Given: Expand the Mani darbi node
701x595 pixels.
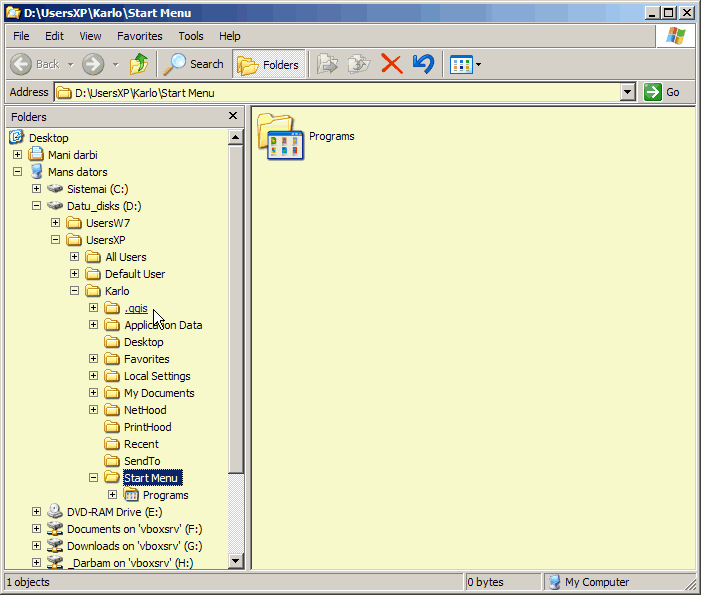Looking at the screenshot, I should click(17, 155).
